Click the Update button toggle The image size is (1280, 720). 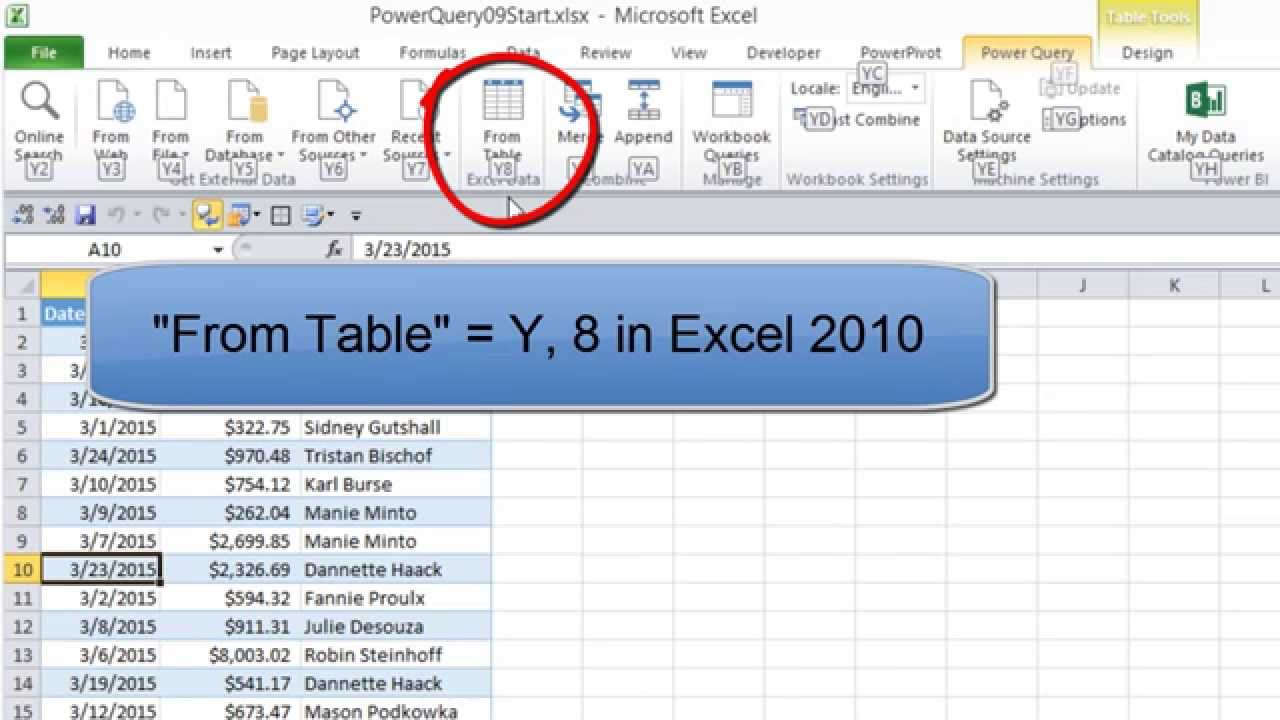1085,88
